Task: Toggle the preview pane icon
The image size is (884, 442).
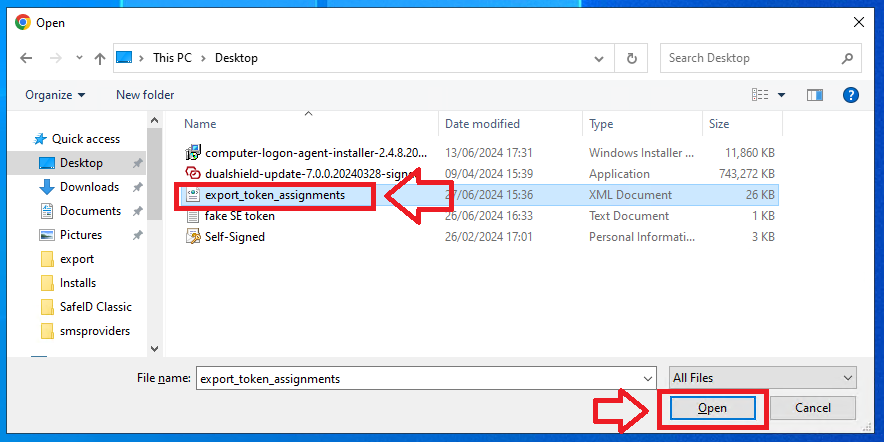Action: (x=815, y=95)
